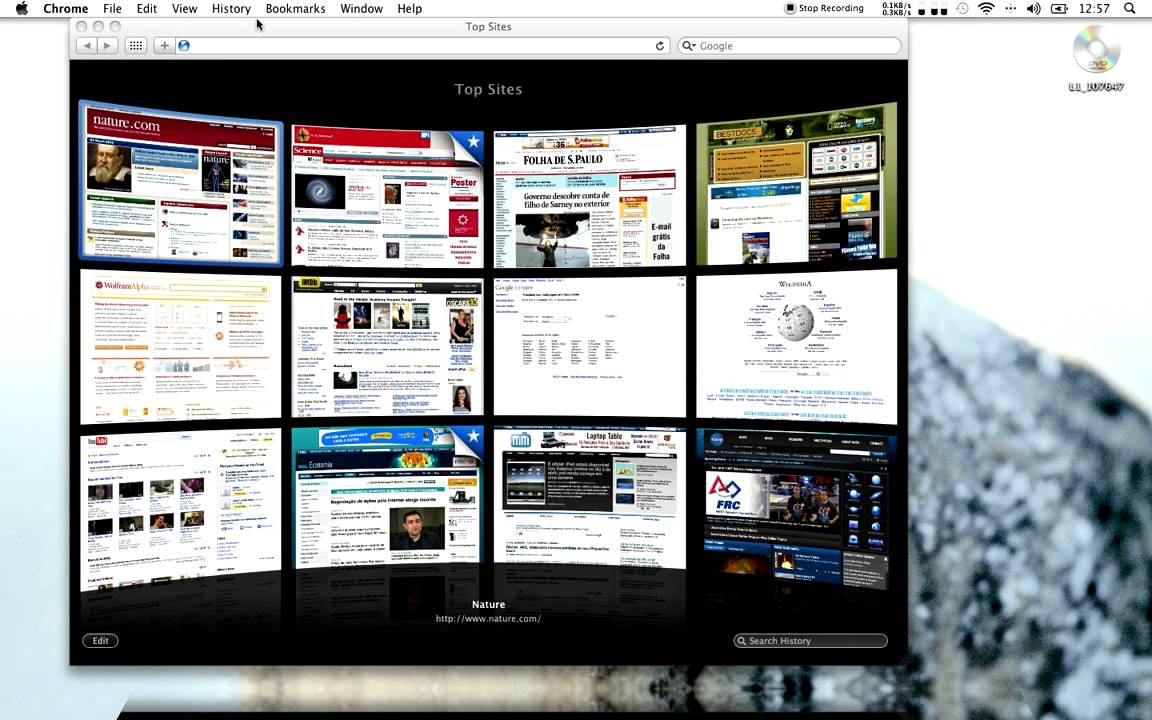Click the Edit button in Top Sites
The height and width of the screenshot is (720, 1152).
[x=101, y=641]
